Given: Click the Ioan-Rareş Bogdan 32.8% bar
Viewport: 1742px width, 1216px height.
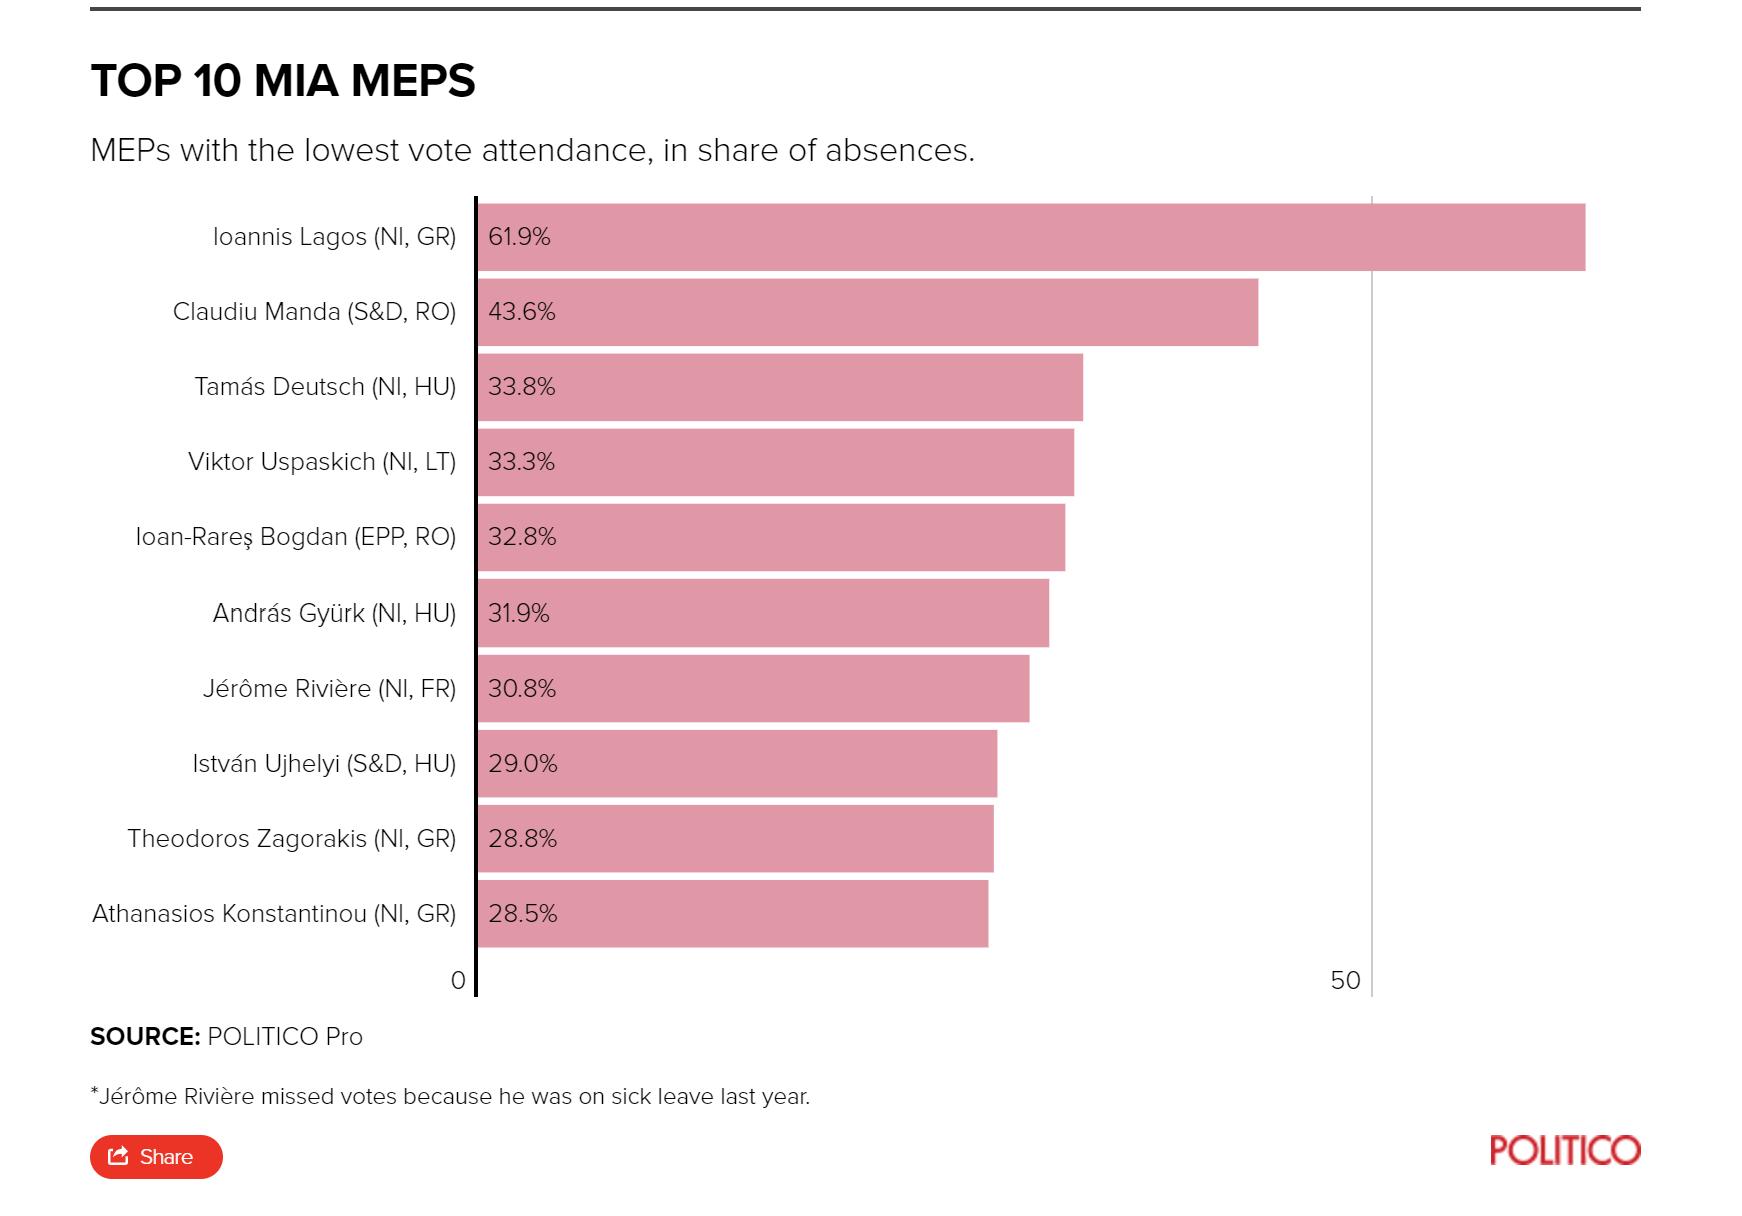Looking at the screenshot, I should 771,537.
